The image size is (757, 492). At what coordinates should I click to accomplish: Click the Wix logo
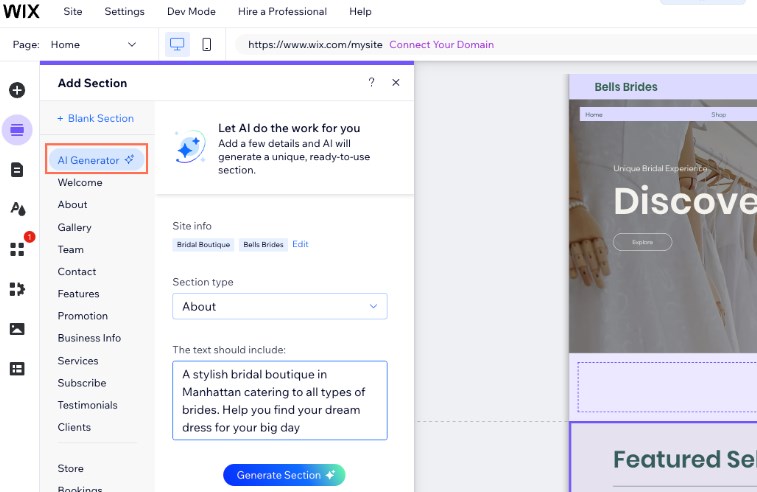pos(21,11)
